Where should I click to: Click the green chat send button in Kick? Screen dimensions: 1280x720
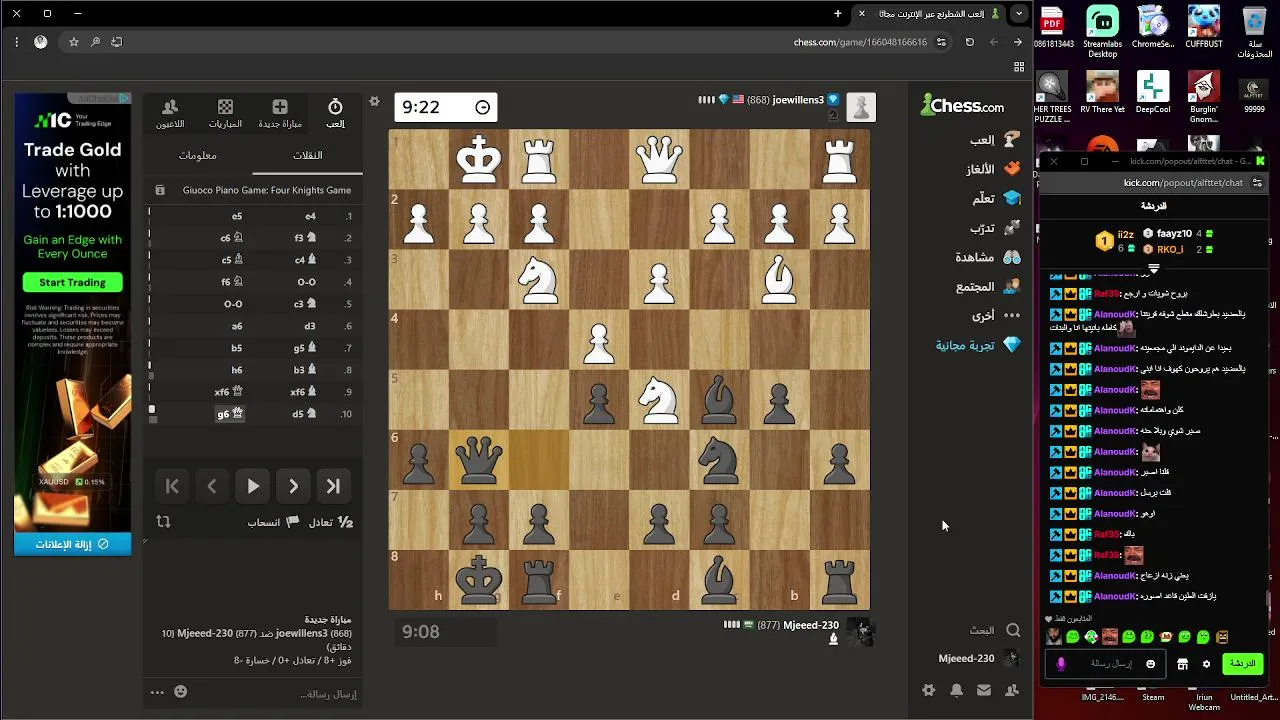tap(1242, 663)
